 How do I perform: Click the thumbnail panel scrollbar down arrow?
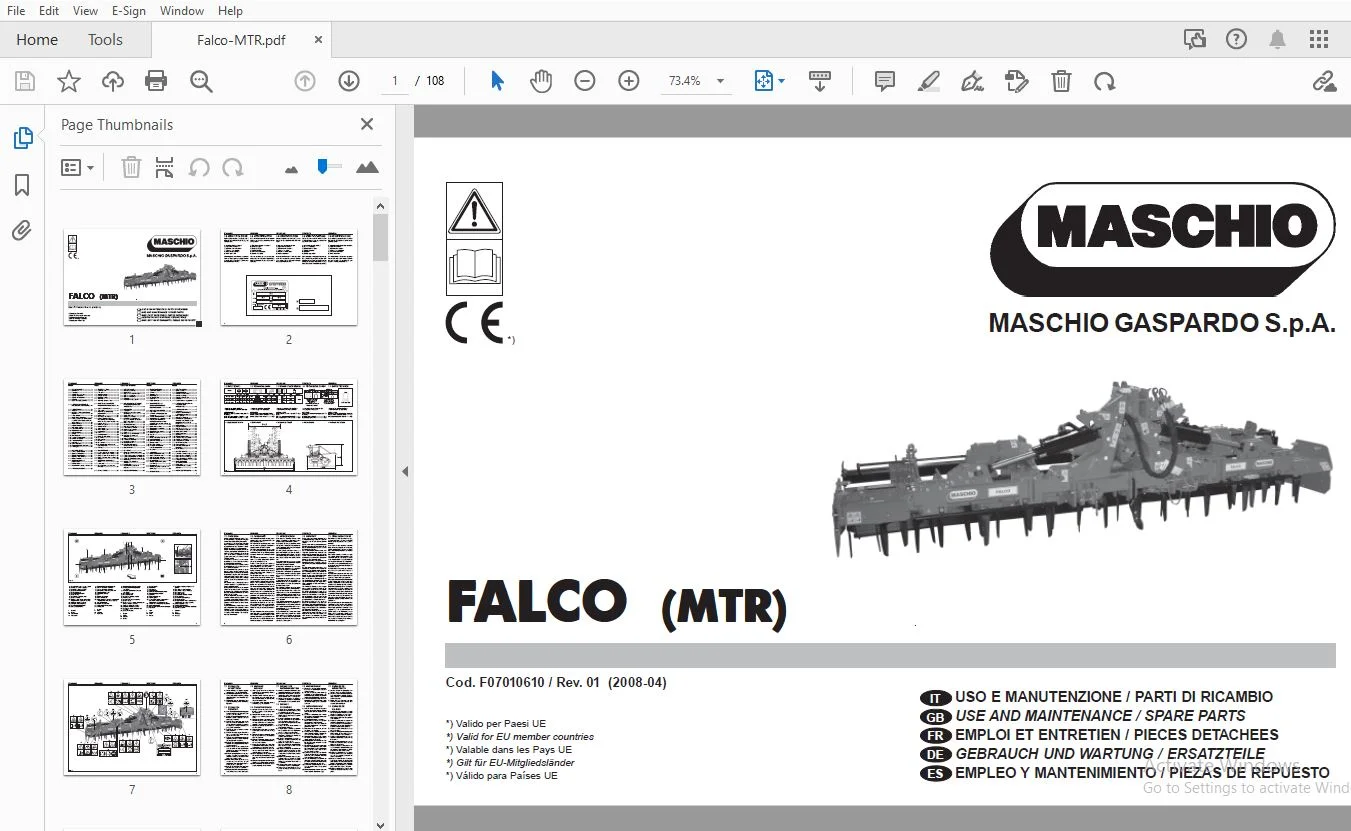pyautogui.click(x=380, y=824)
